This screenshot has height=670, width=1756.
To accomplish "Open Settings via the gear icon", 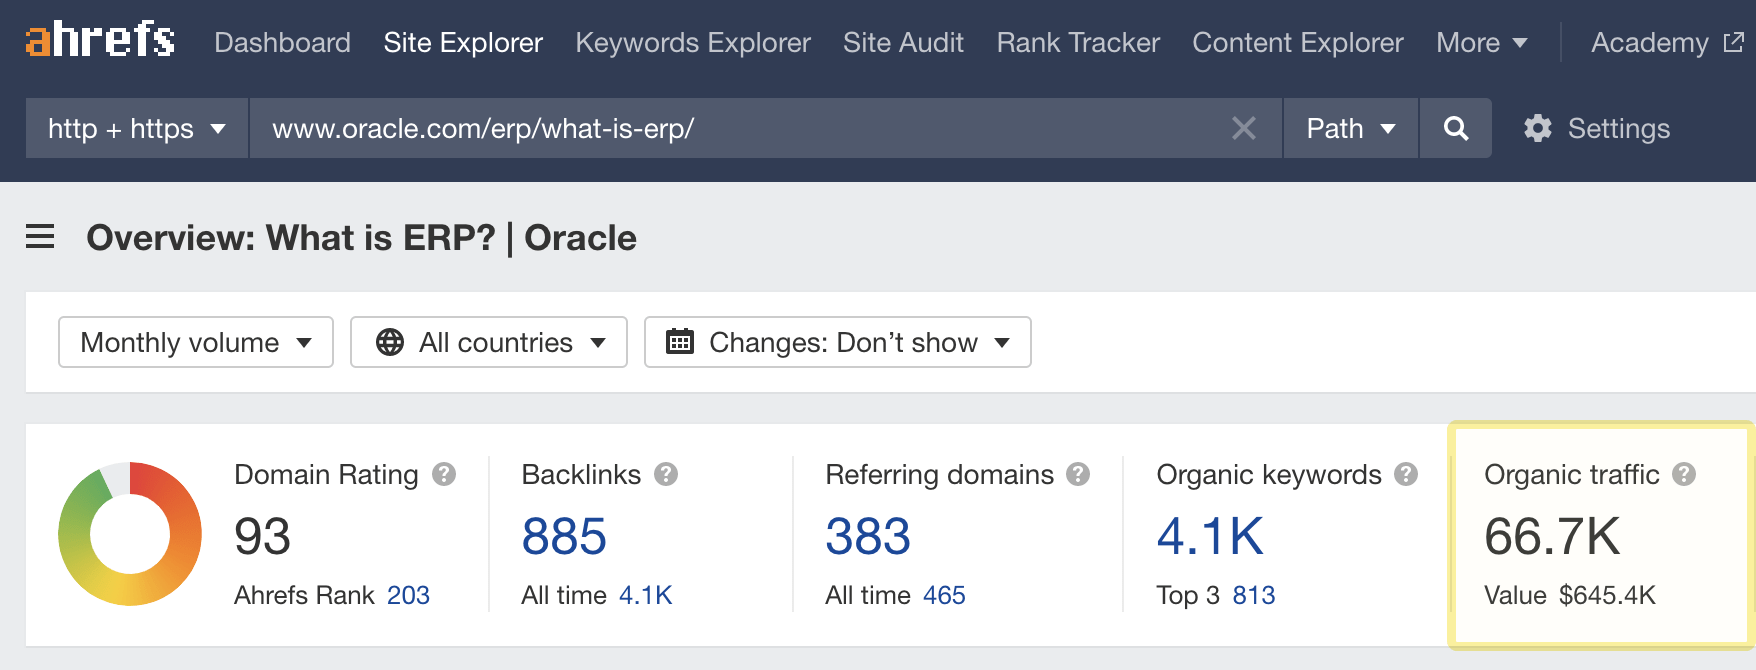I will click(1538, 128).
